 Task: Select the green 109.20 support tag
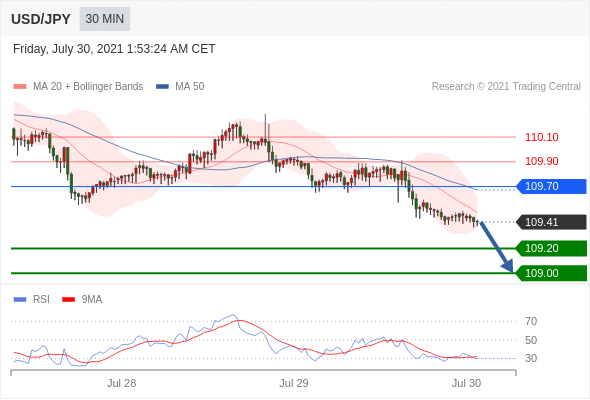pos(551,248)
